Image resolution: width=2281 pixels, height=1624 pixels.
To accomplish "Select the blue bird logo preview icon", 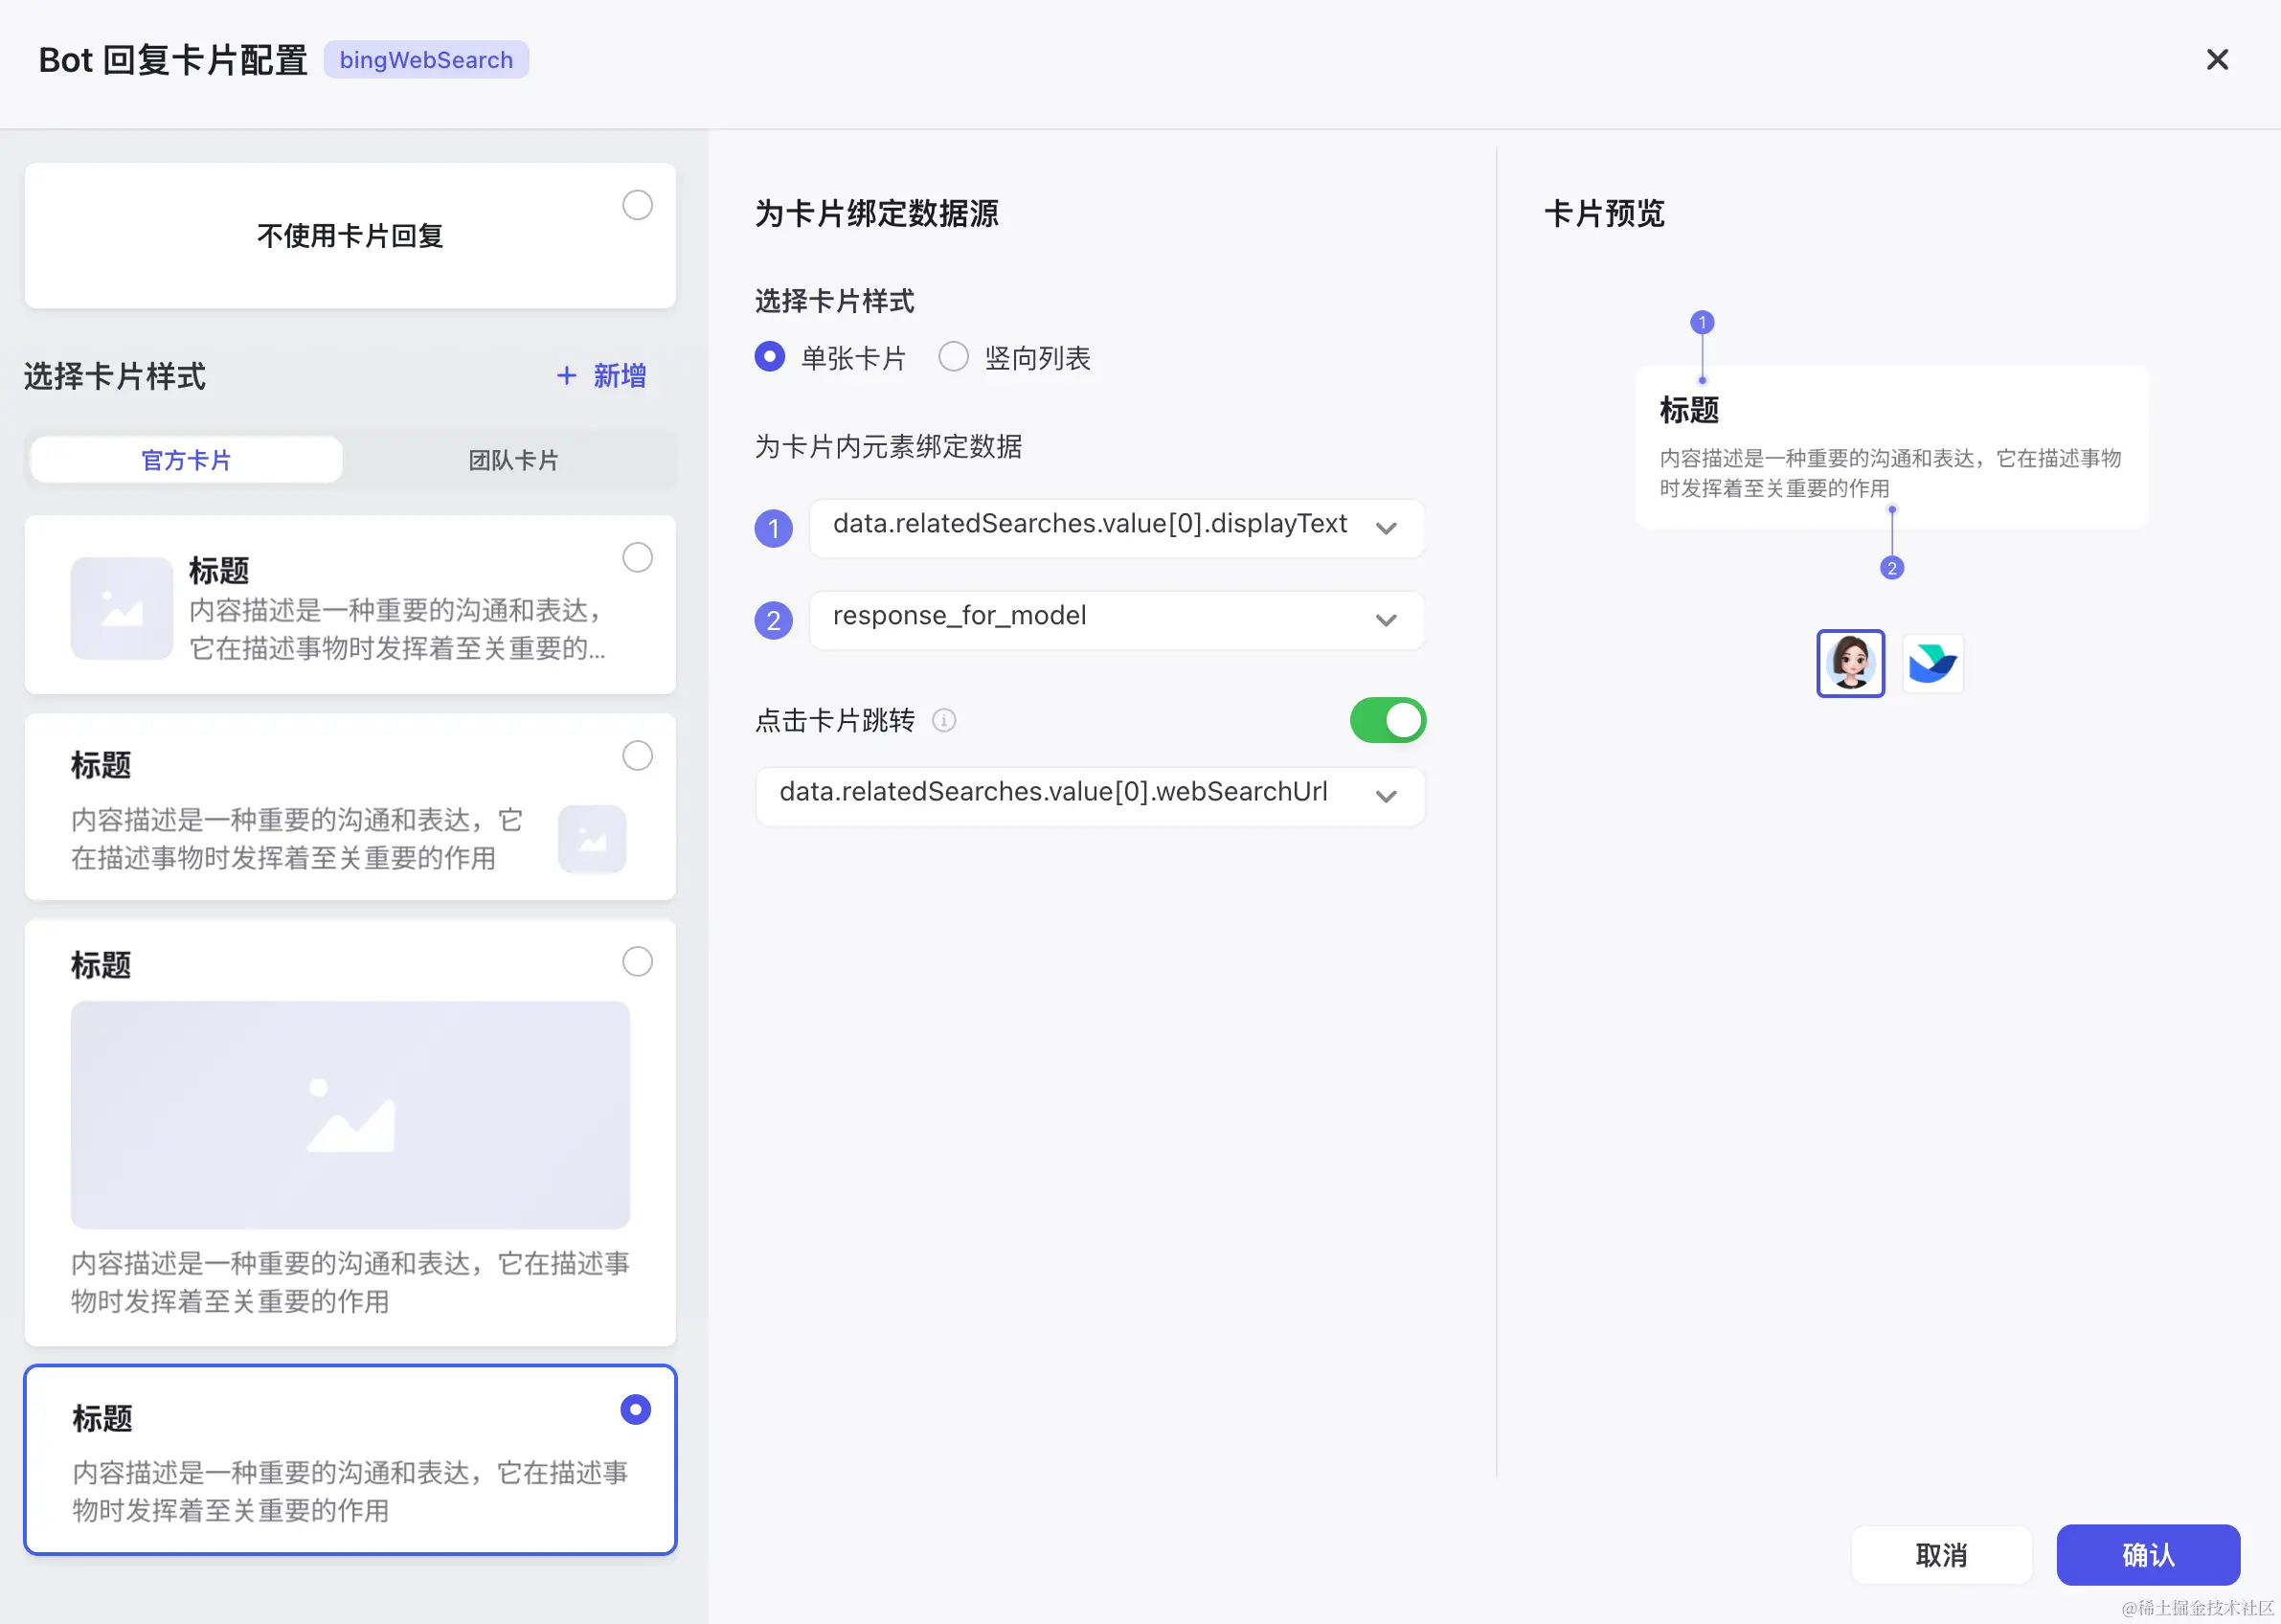I will pyautogui.click(x=1931, y=663).
